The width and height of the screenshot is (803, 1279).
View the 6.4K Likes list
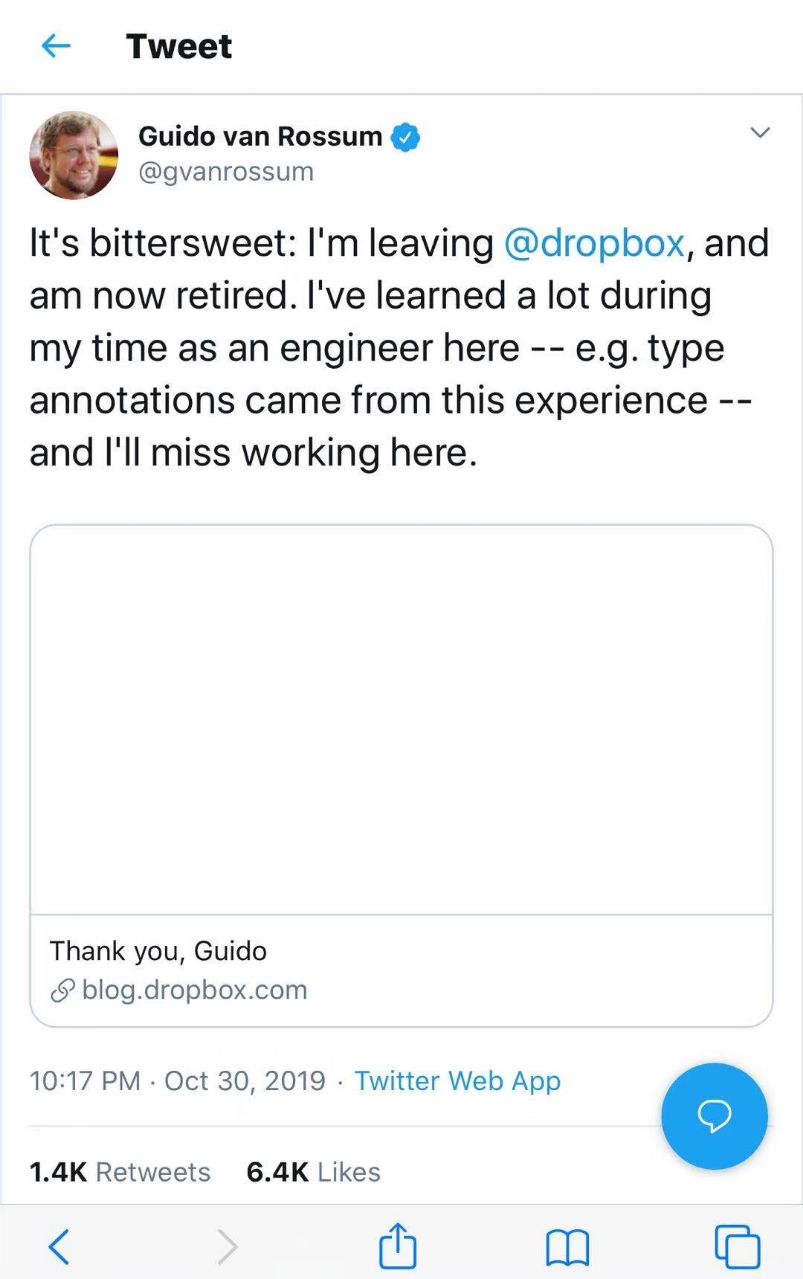coord(313,1172)
